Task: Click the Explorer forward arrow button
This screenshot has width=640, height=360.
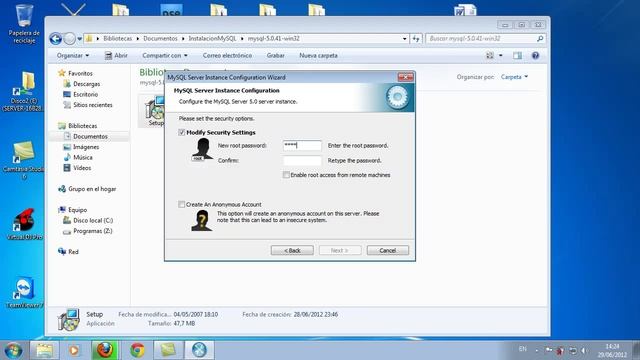Action: tap(70, 39)
